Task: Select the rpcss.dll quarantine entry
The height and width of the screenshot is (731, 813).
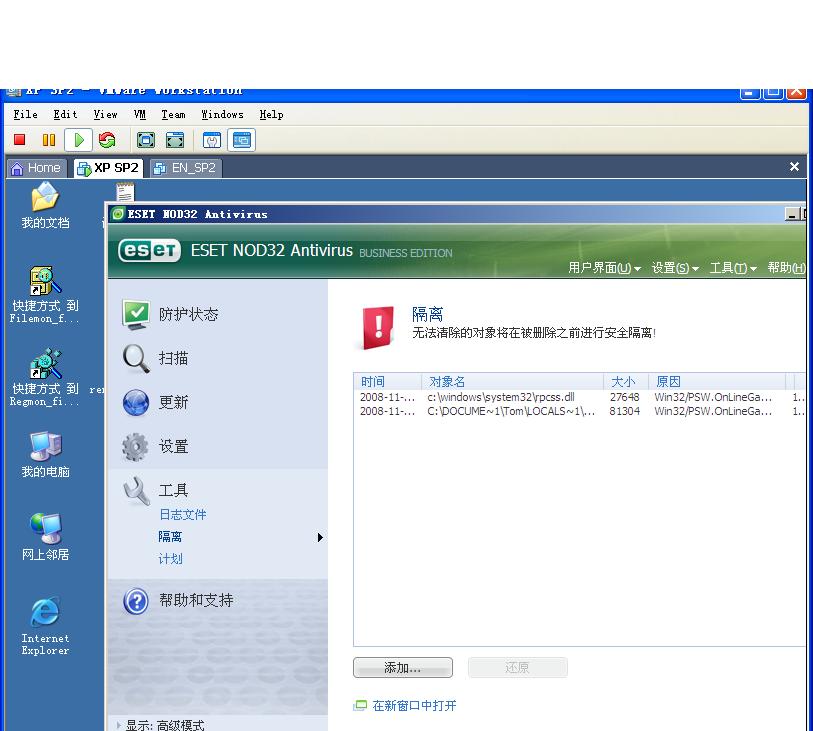Action: pos(580,397)
